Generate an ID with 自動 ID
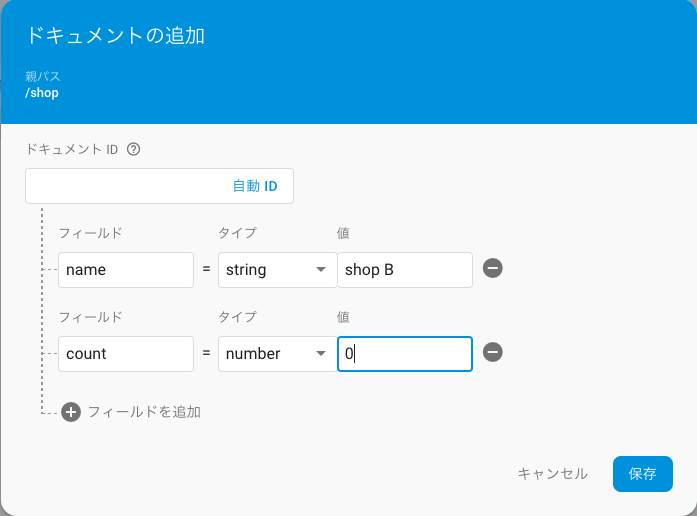This screenshot has width=697, height=516. coord(255,186)
